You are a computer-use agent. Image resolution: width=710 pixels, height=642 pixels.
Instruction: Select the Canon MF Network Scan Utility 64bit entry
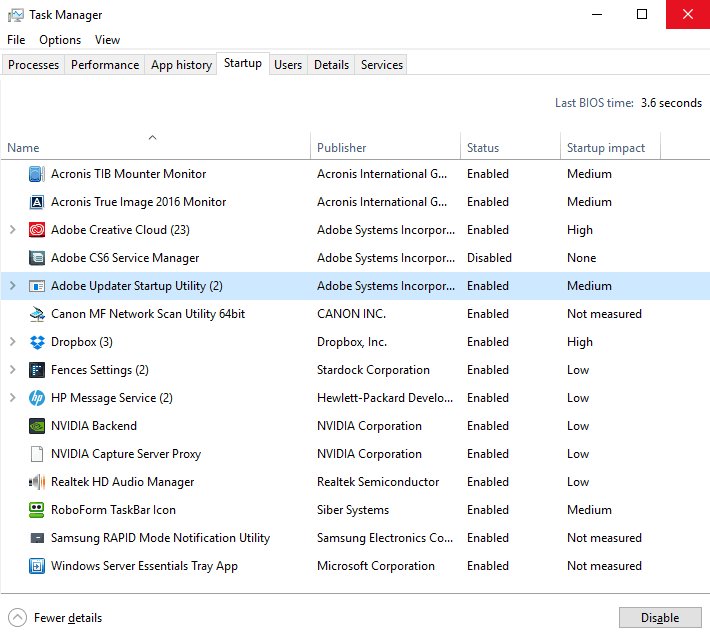(148, 314)
